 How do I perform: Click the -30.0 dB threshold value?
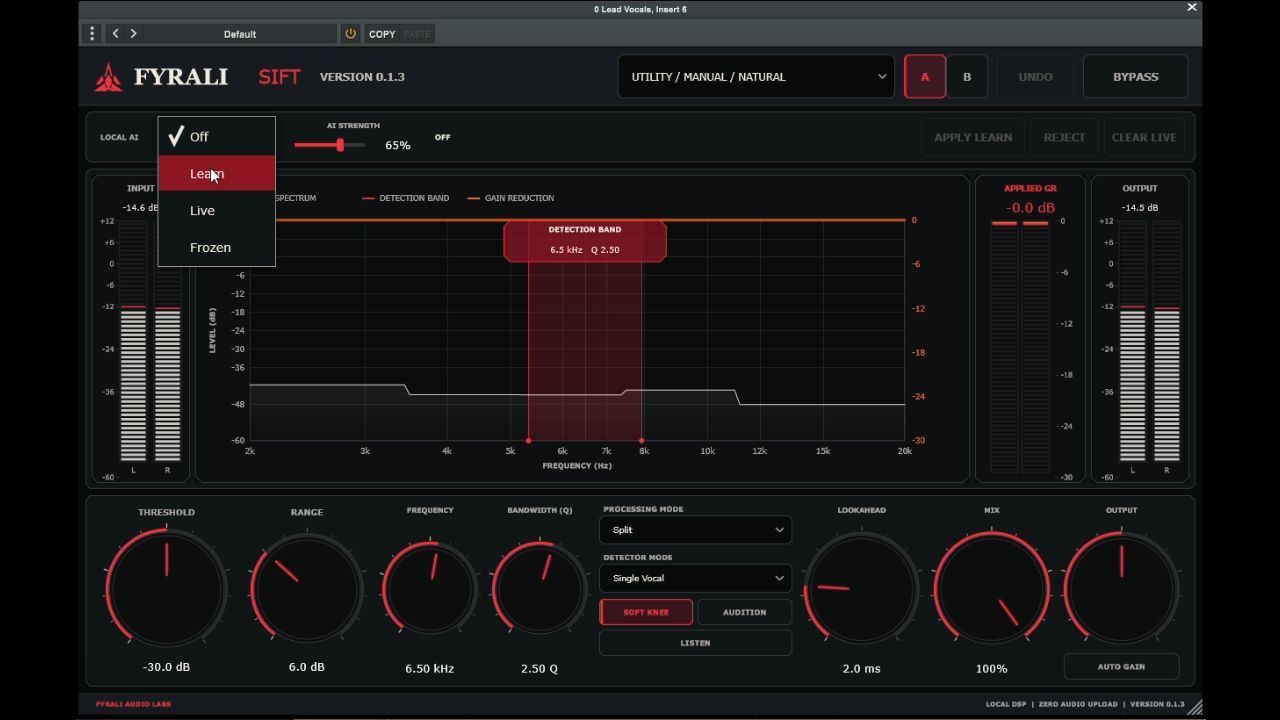(x=166, y=667)
